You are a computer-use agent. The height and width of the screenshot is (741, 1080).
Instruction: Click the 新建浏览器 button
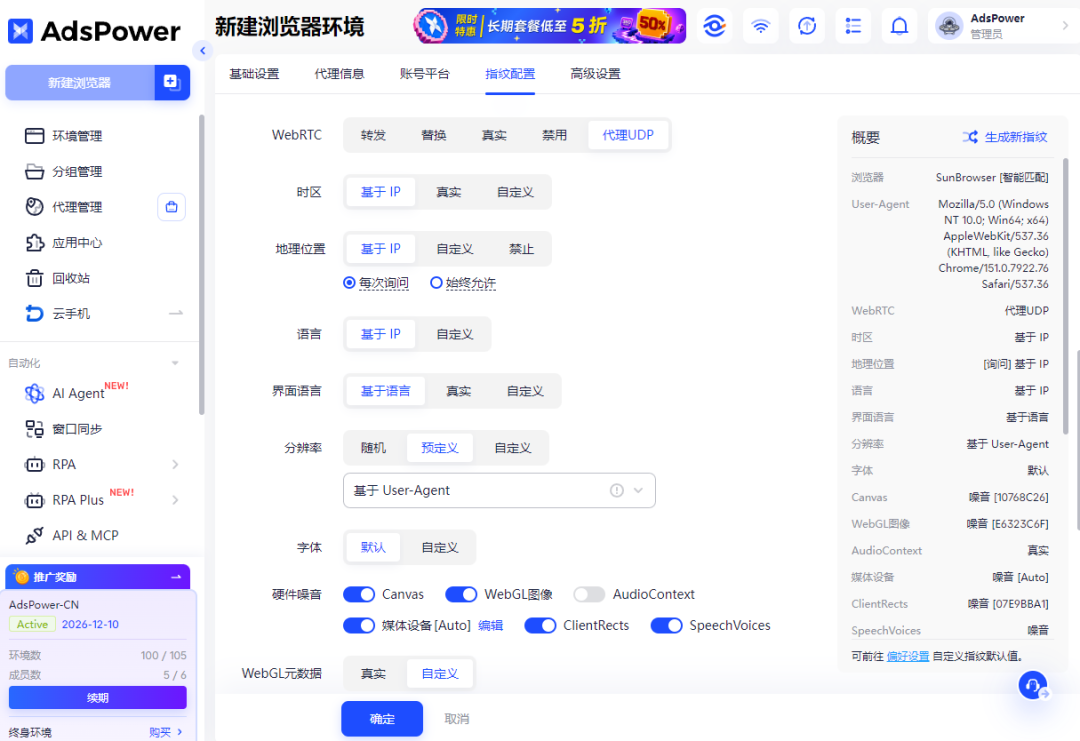pyautogui.click(x=79, y=83)
